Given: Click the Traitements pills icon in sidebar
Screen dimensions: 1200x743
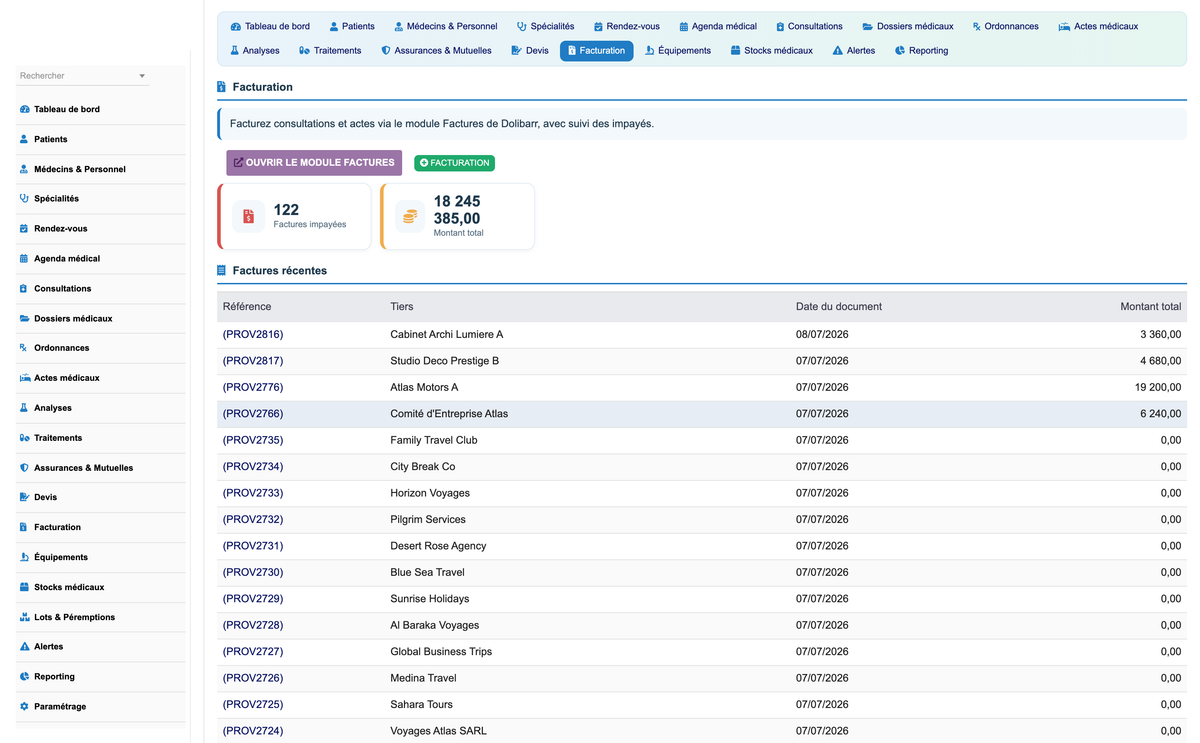Looking at the screenshot, I should click(x=24, y=438).
